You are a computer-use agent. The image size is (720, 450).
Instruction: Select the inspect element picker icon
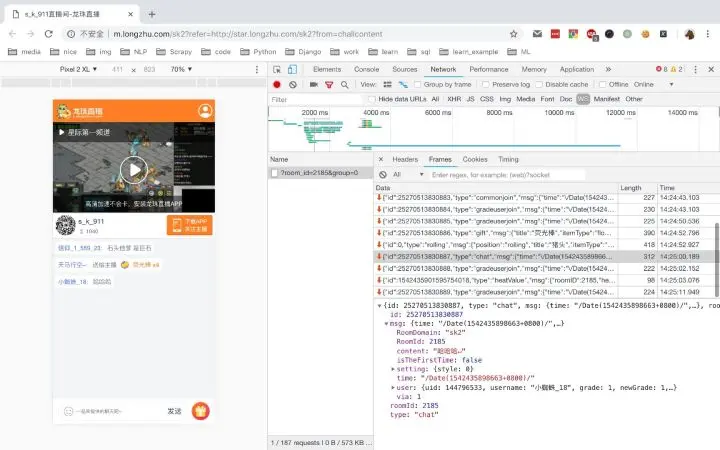276,69
